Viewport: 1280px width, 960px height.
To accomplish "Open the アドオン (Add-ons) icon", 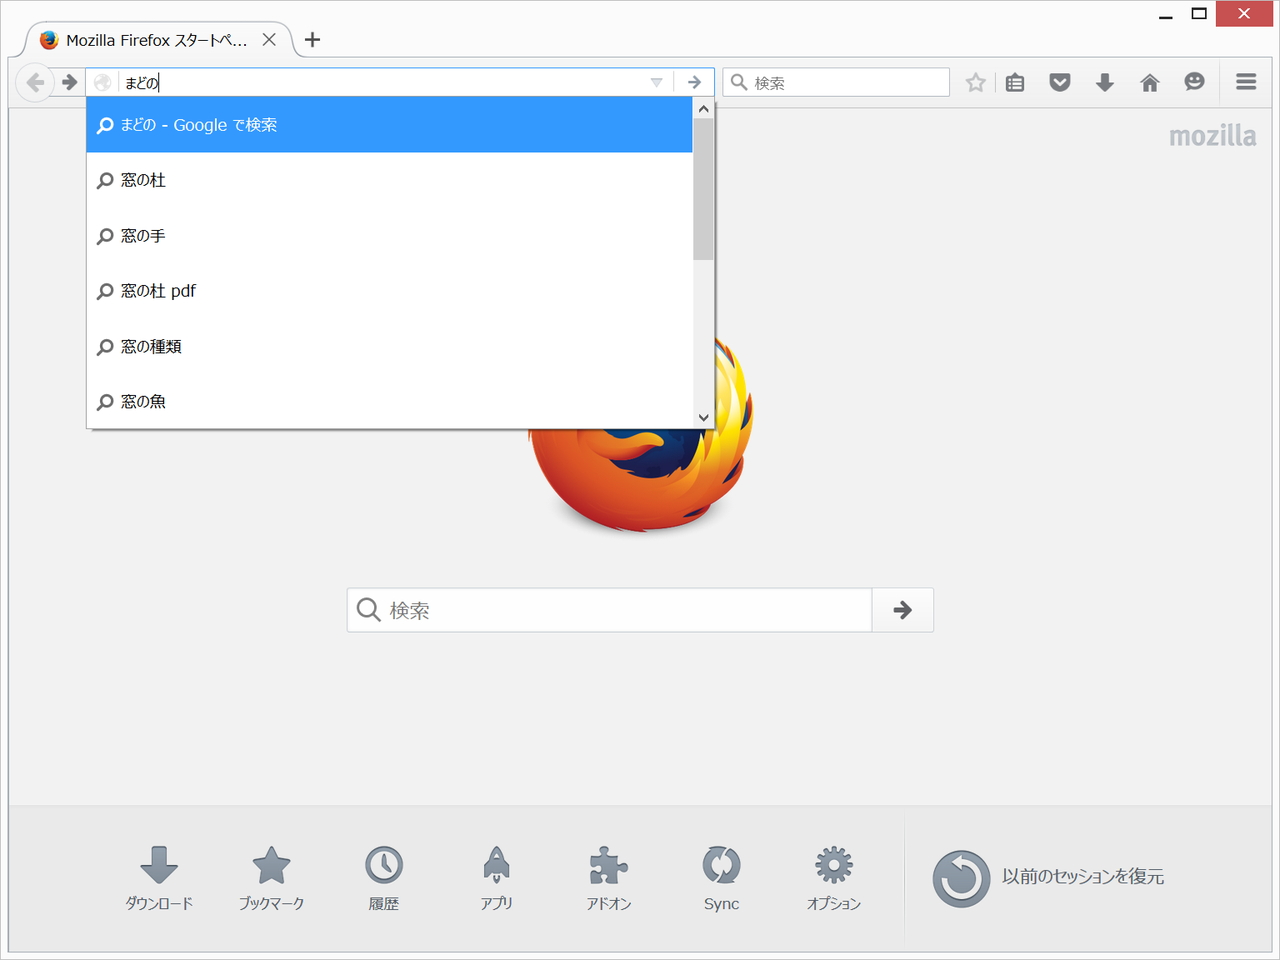I will click(608, 863).
